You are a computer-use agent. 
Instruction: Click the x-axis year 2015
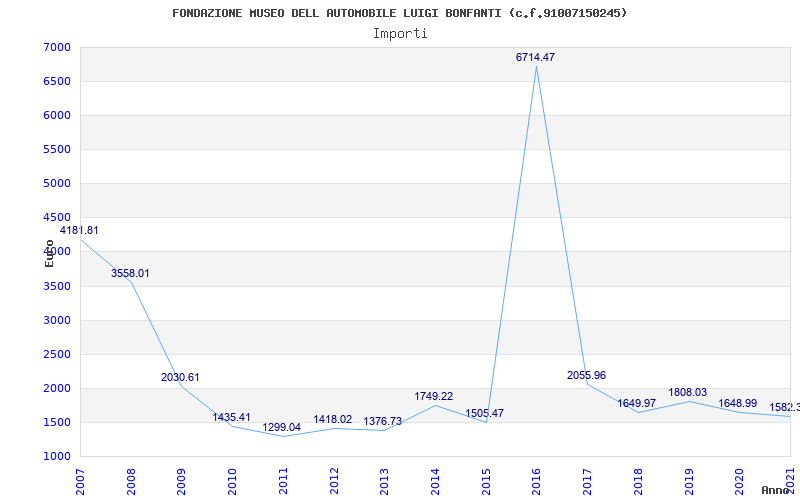pyautogui.click(x=486, y=482)
